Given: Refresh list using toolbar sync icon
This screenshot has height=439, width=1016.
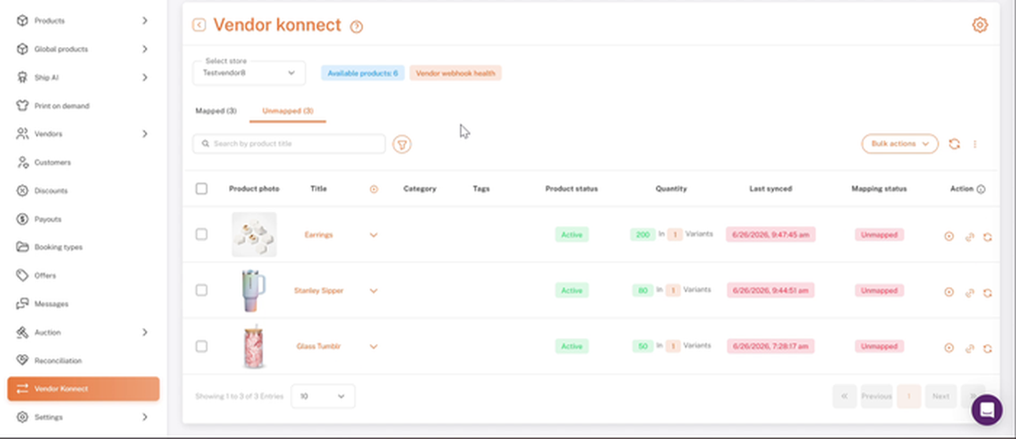Looking at the screenshot, I should (954, 144).
